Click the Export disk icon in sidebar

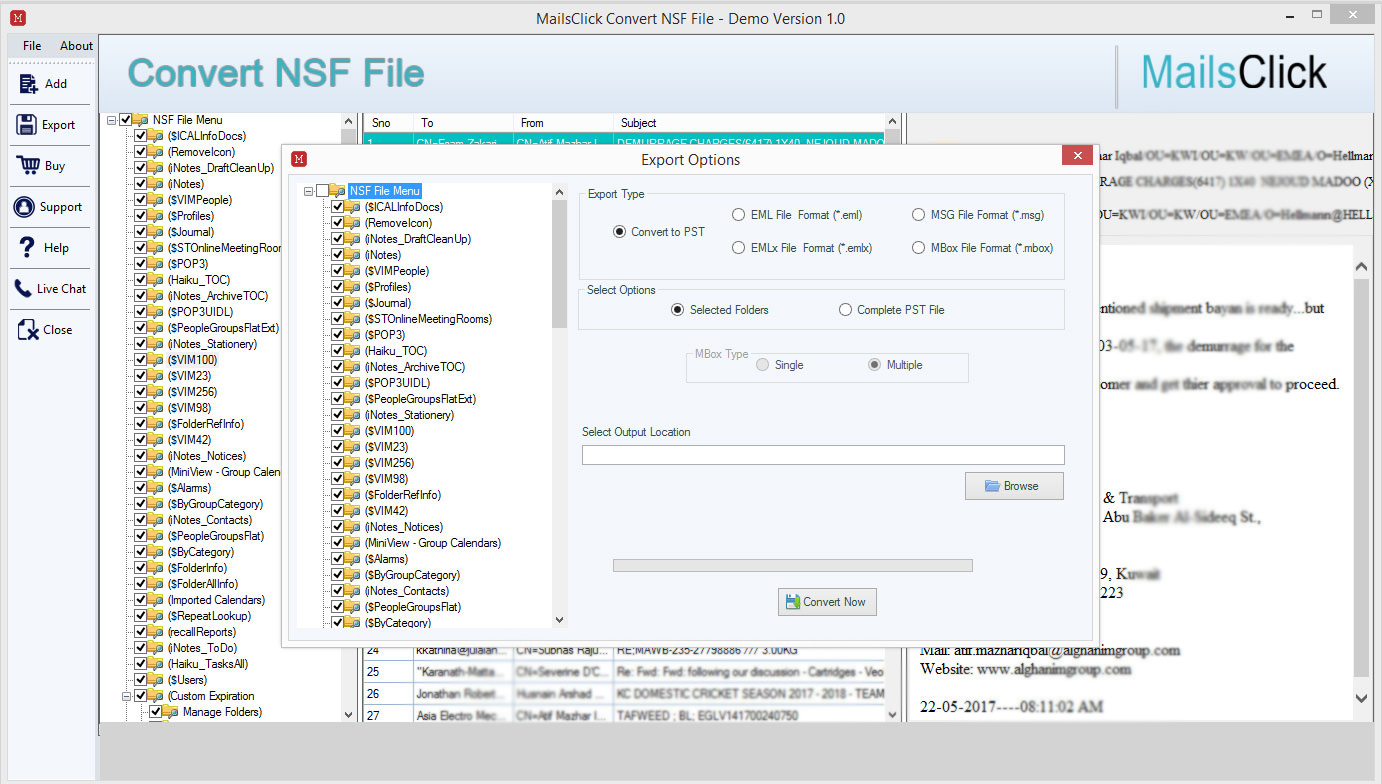[26, 125]
